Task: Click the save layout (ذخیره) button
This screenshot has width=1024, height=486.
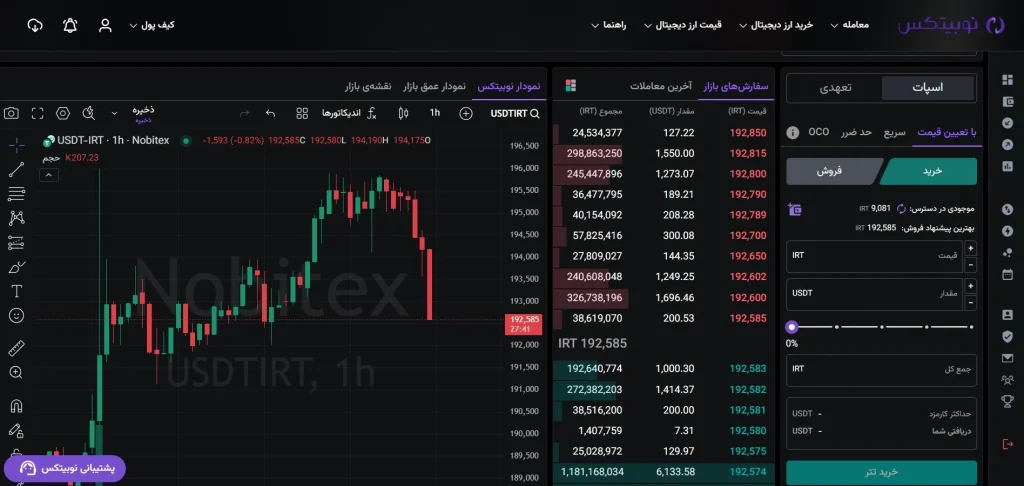Action: click(x=143, y=113)
